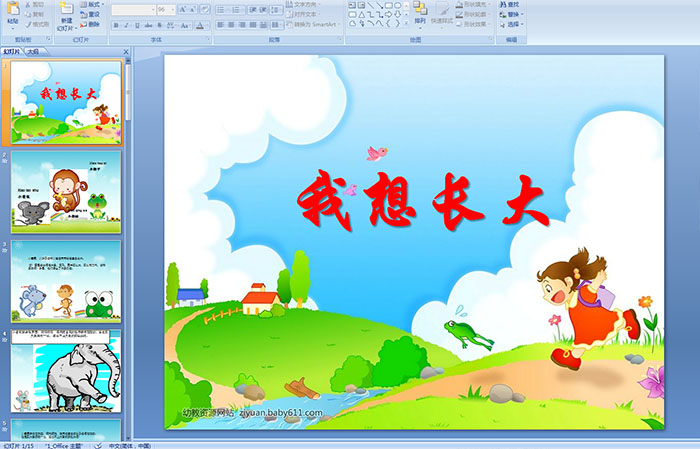Image resolution: width=700 pixels, height=449 pixels.
Task: Toggle Bold formatting
Action: pyautogui.click(x=116, y=25)
